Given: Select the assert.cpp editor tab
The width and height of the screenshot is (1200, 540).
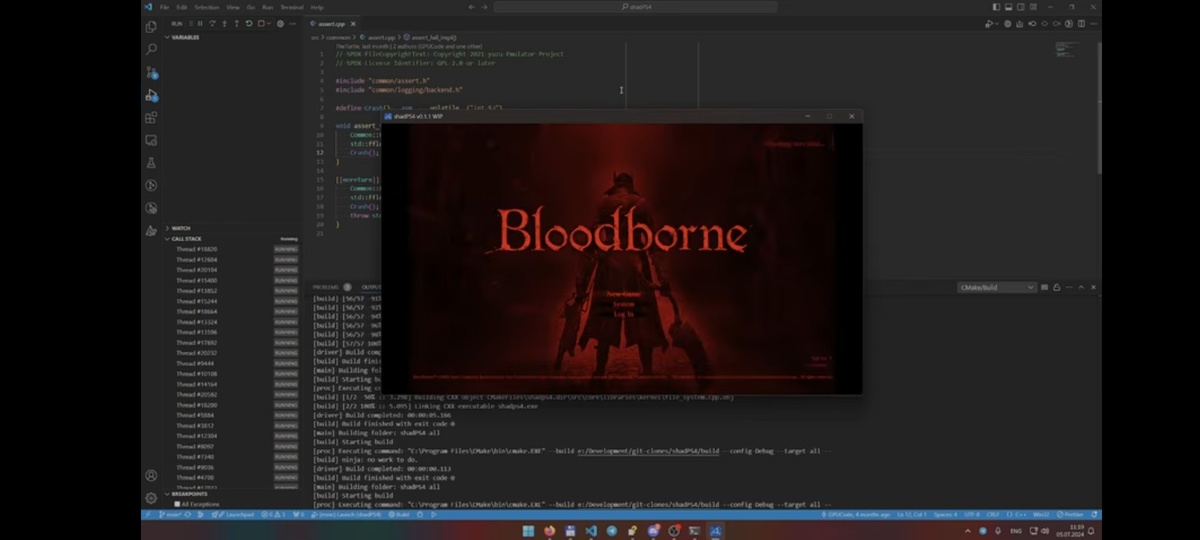Looking at the screenshot, I should 330,24.
